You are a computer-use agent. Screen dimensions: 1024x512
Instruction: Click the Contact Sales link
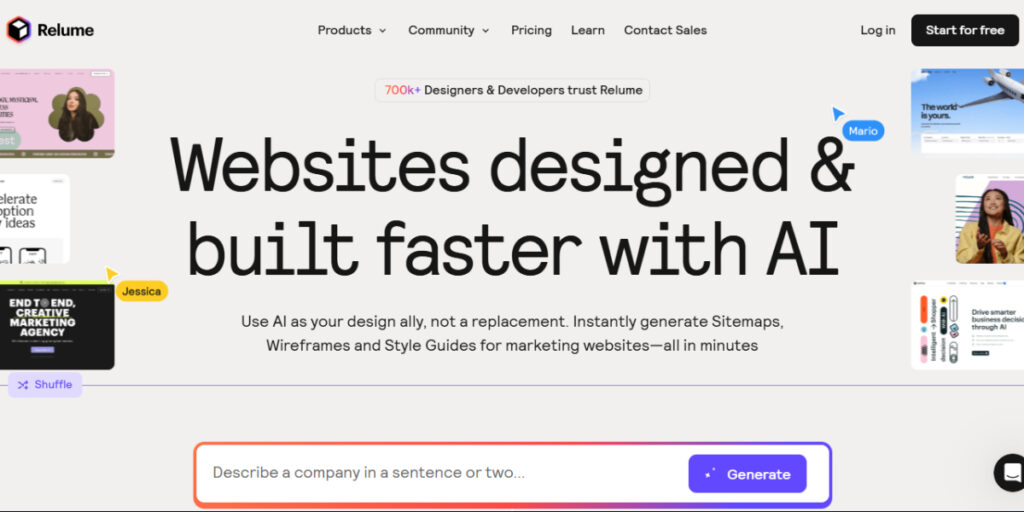(x=665, y=30)
